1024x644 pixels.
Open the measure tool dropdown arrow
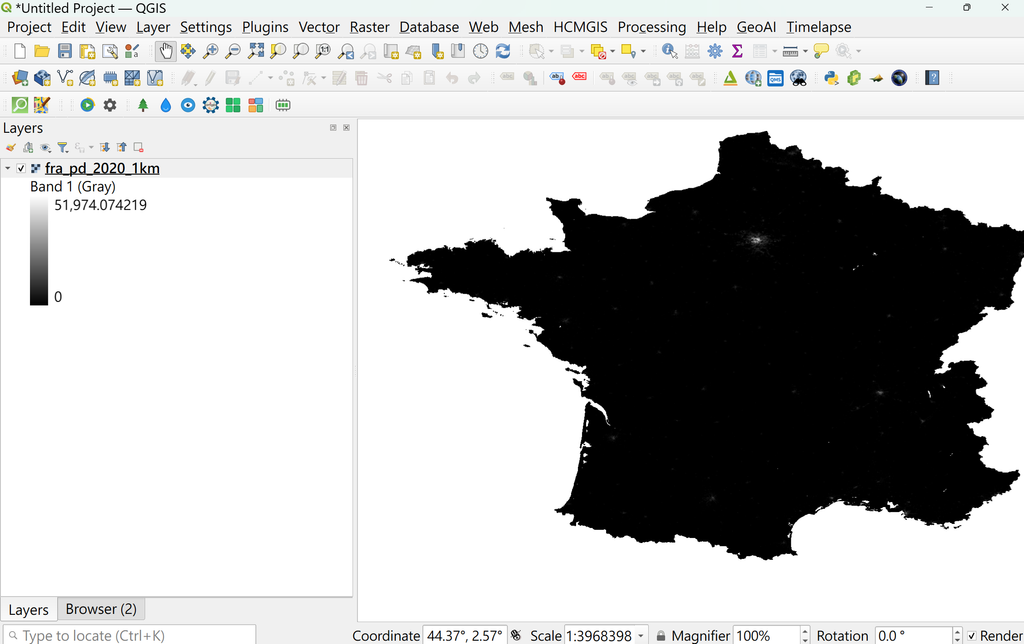805,51
